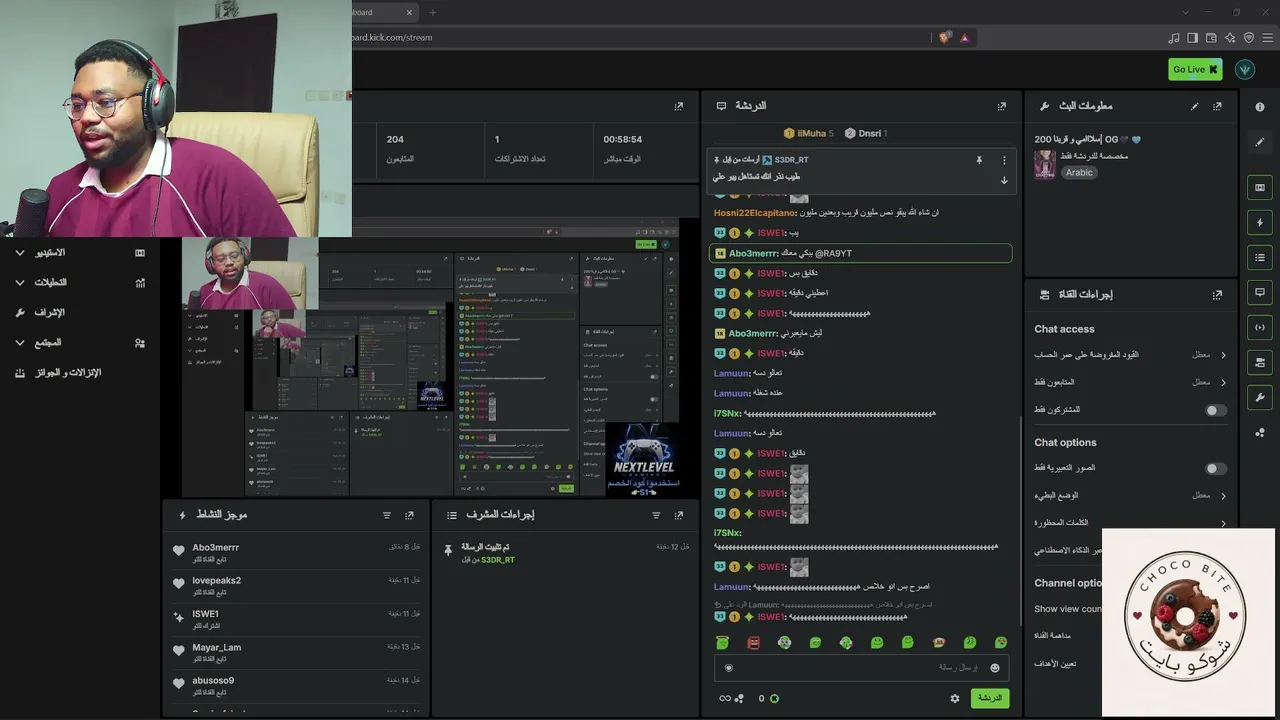Expand the pinned message with the down arrow

pos(1004,180)
